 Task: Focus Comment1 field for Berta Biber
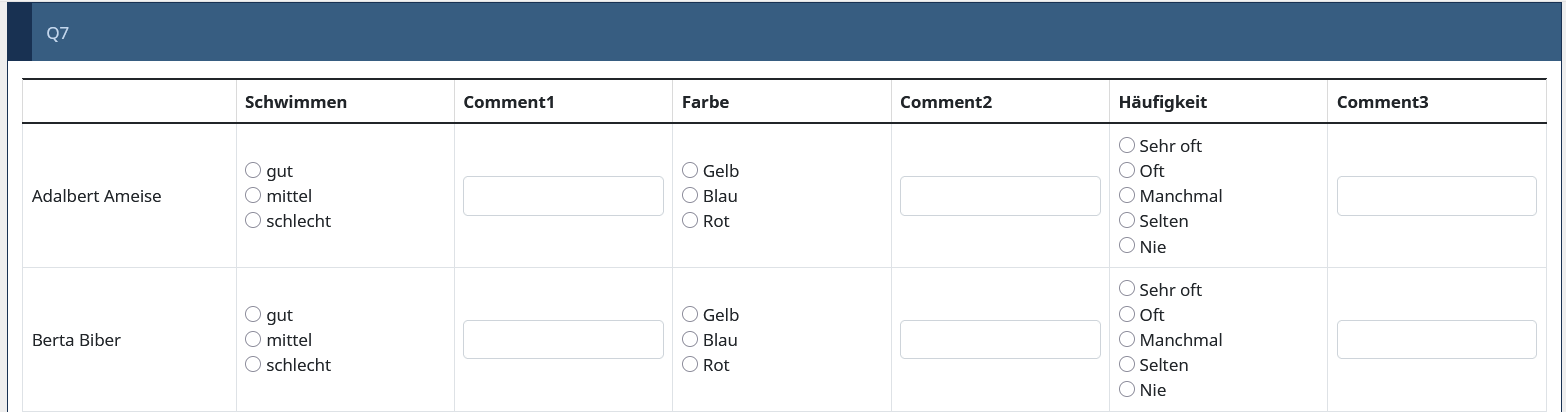[563, 340]
